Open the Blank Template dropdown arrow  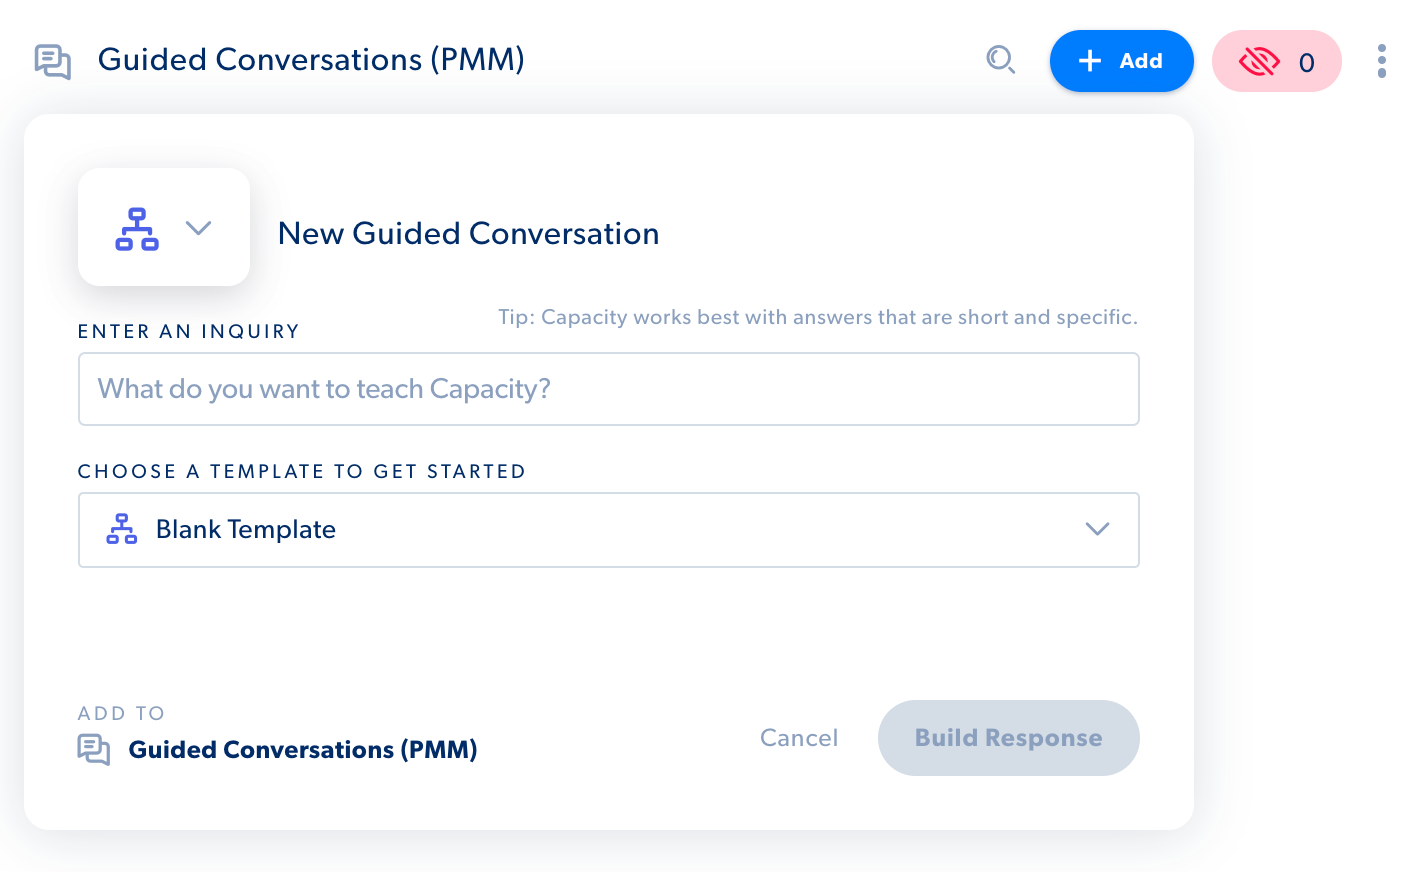(1098, 529)
